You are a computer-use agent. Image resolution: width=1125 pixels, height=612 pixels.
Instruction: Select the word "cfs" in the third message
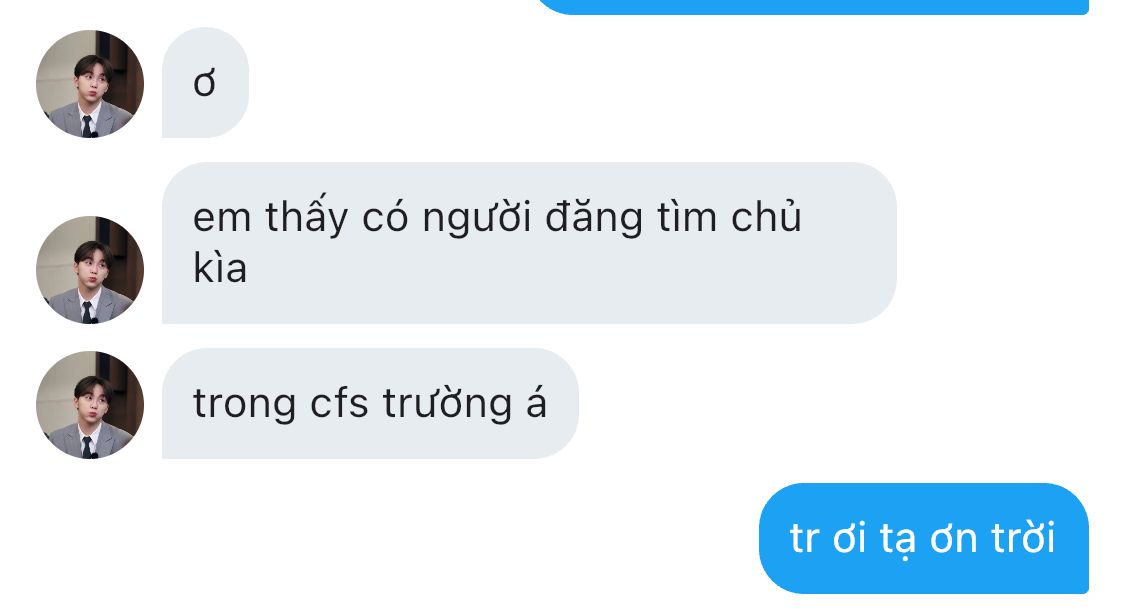[x=339, y=402]
